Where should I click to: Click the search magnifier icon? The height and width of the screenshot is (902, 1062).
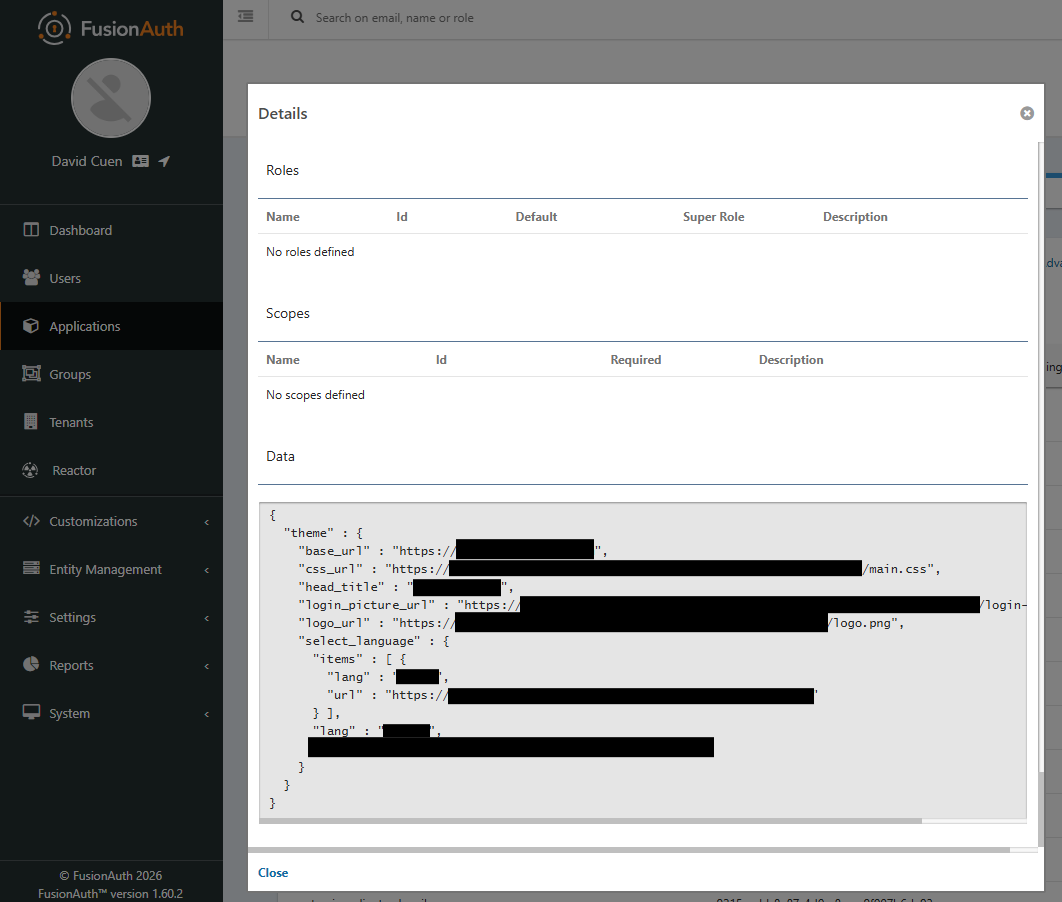(x=297, y=17)
